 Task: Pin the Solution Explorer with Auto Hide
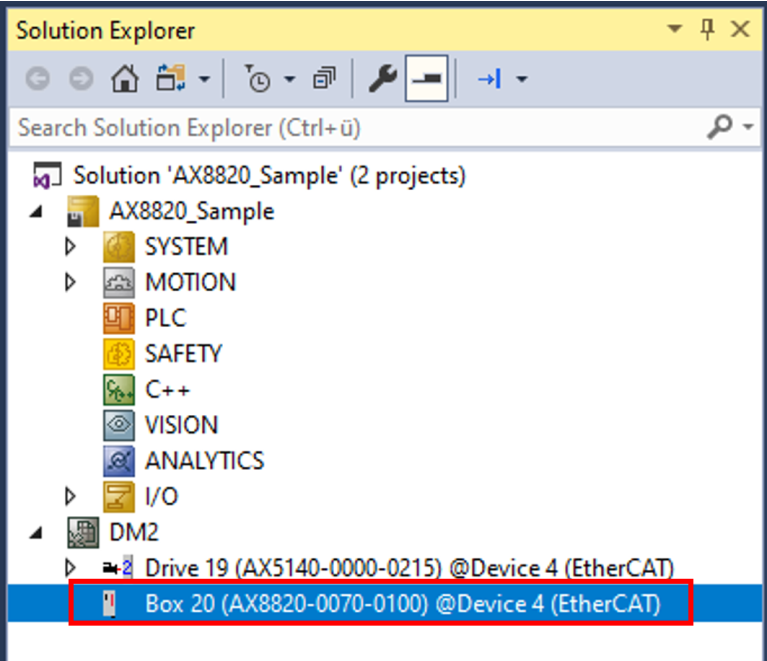pos(707,29)
